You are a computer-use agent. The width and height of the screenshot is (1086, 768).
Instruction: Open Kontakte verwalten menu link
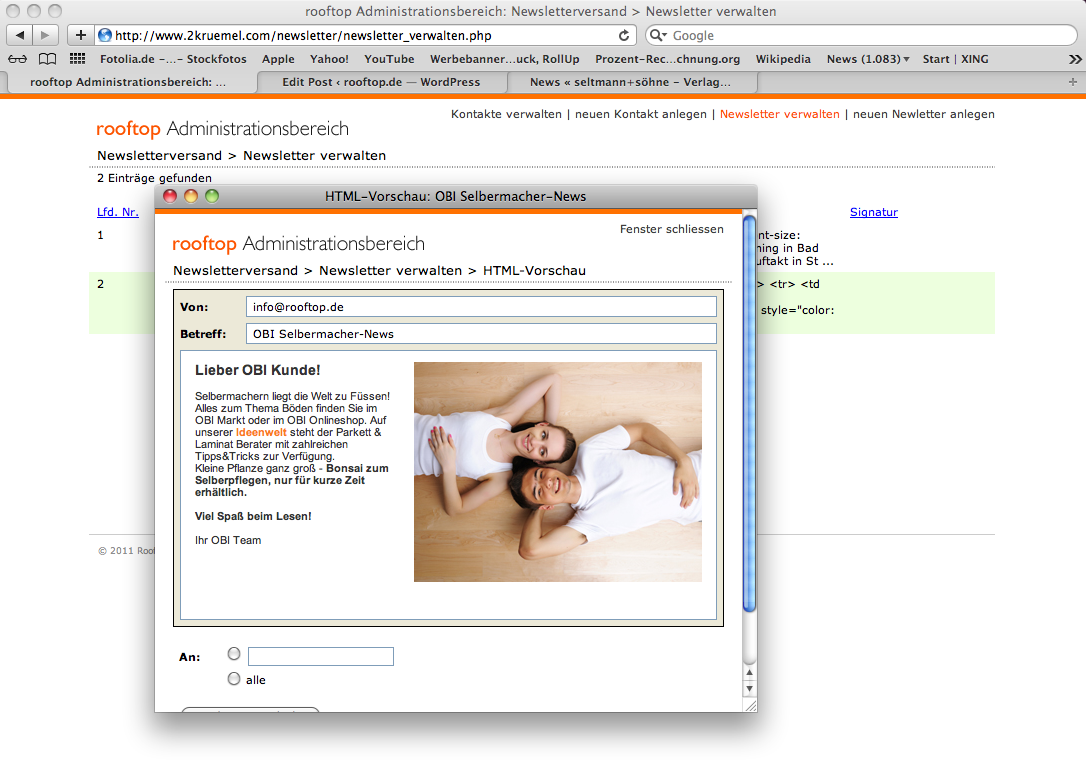tap(506, 114)
